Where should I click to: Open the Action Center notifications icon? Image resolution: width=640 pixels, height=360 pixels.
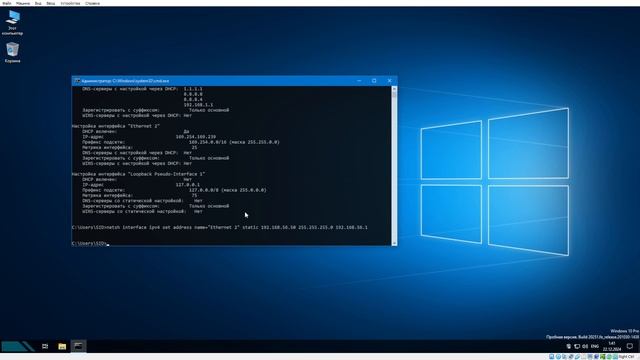[x=630, y=346]
